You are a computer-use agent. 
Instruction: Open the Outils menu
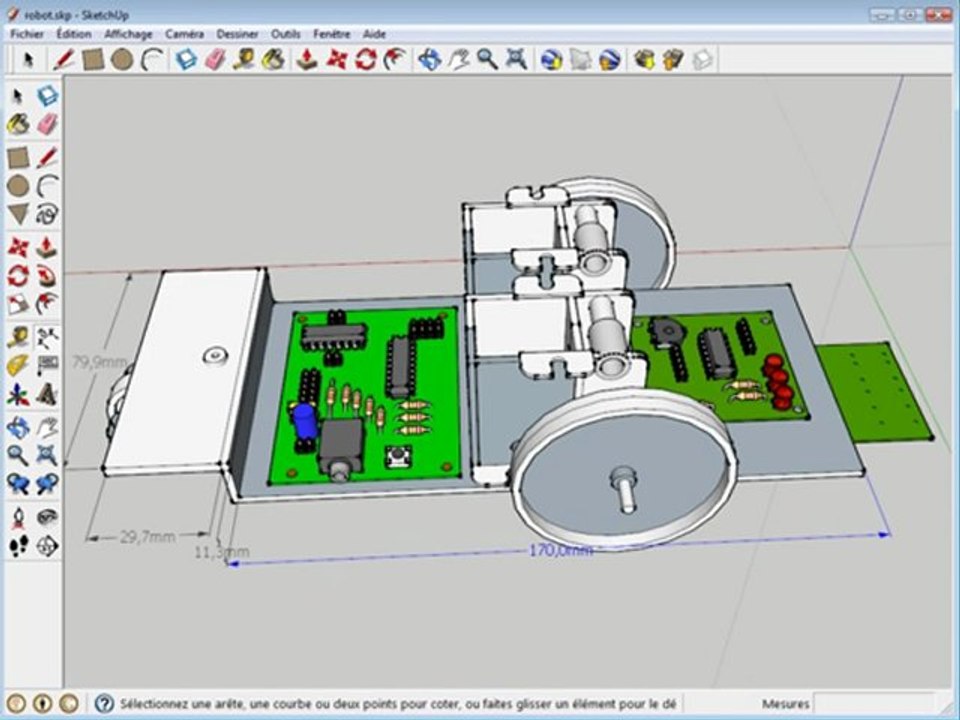coord(285,34)
